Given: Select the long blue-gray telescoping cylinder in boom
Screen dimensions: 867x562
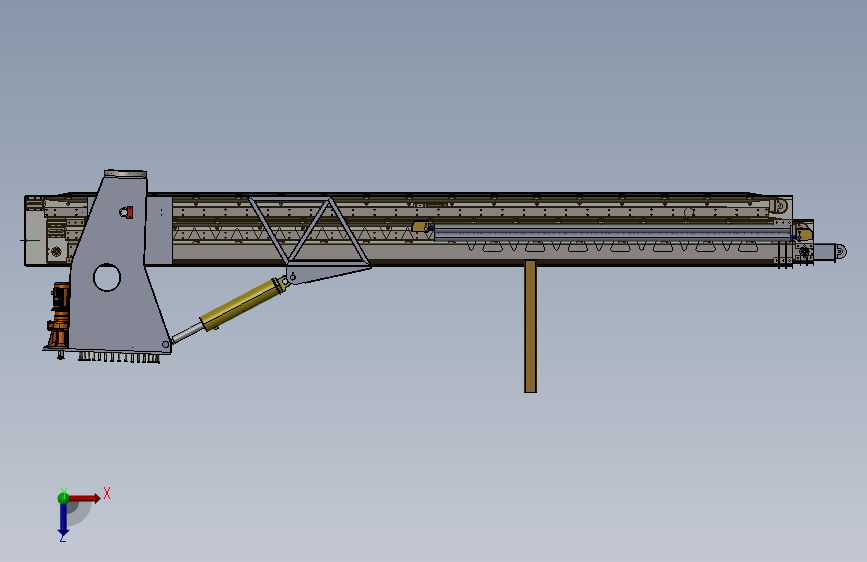Looking at the screenshot, I should click(x=613, y=233).
